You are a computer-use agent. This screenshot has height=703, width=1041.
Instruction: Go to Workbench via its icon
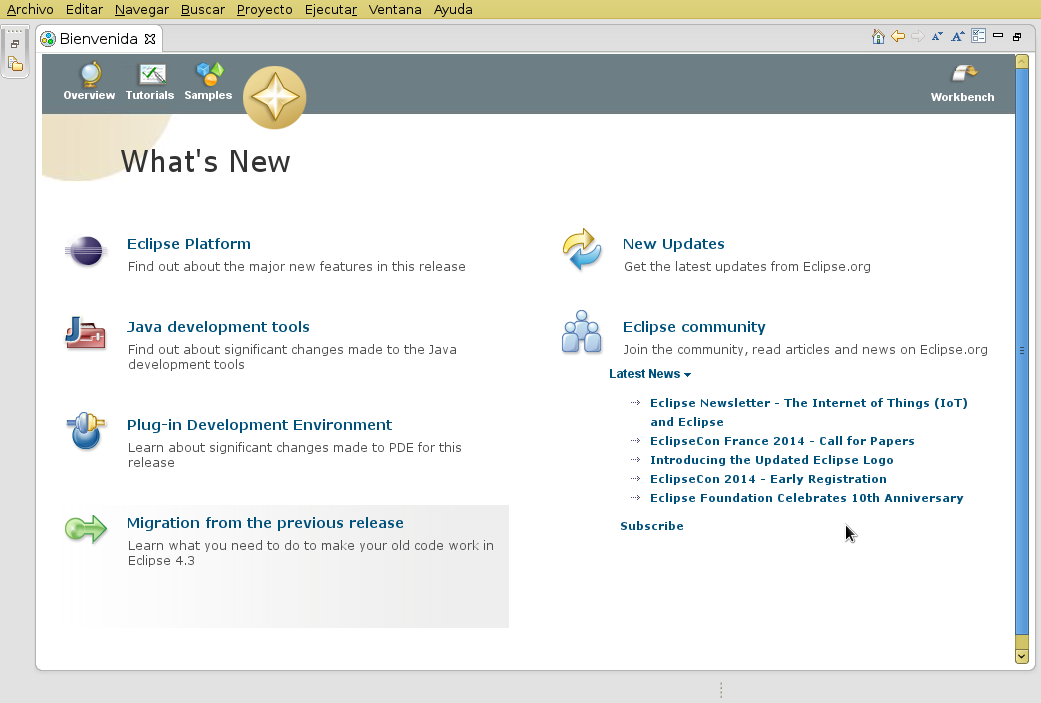pos(964,73)
